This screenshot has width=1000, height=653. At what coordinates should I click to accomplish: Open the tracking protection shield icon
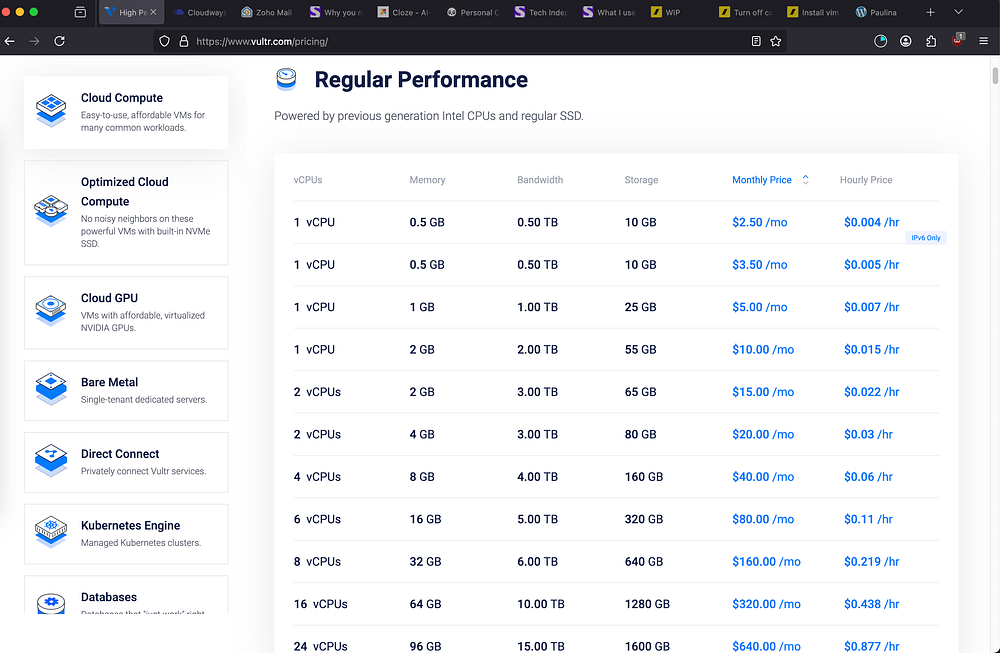165,41
